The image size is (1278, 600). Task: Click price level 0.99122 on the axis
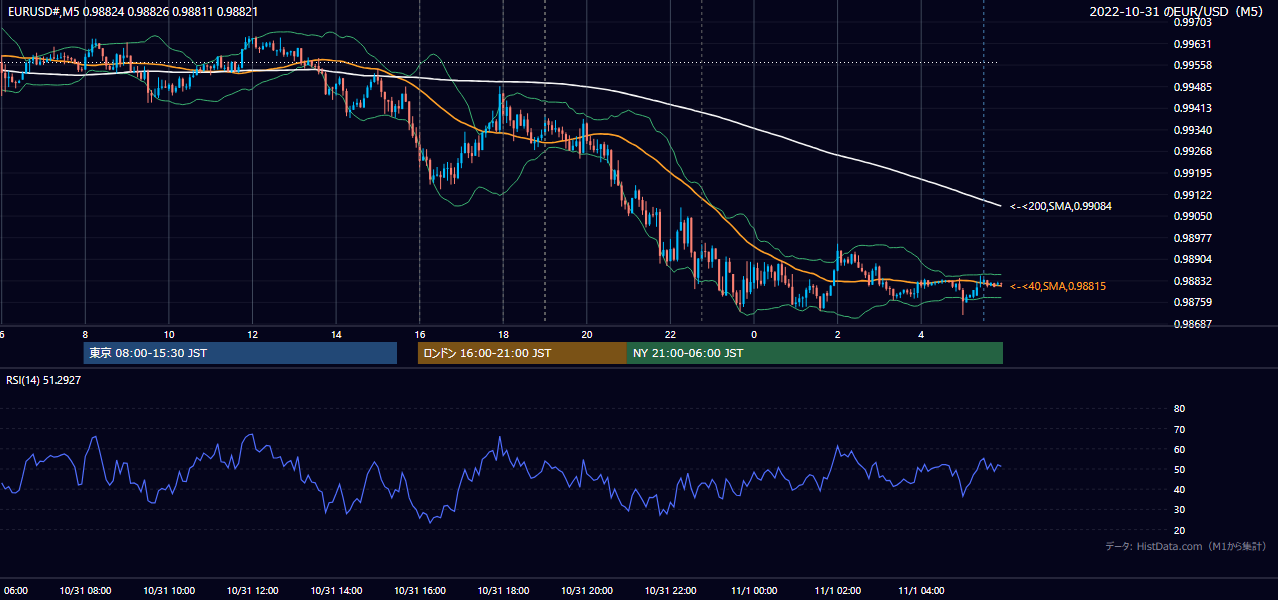click(x=1192, y=195)
